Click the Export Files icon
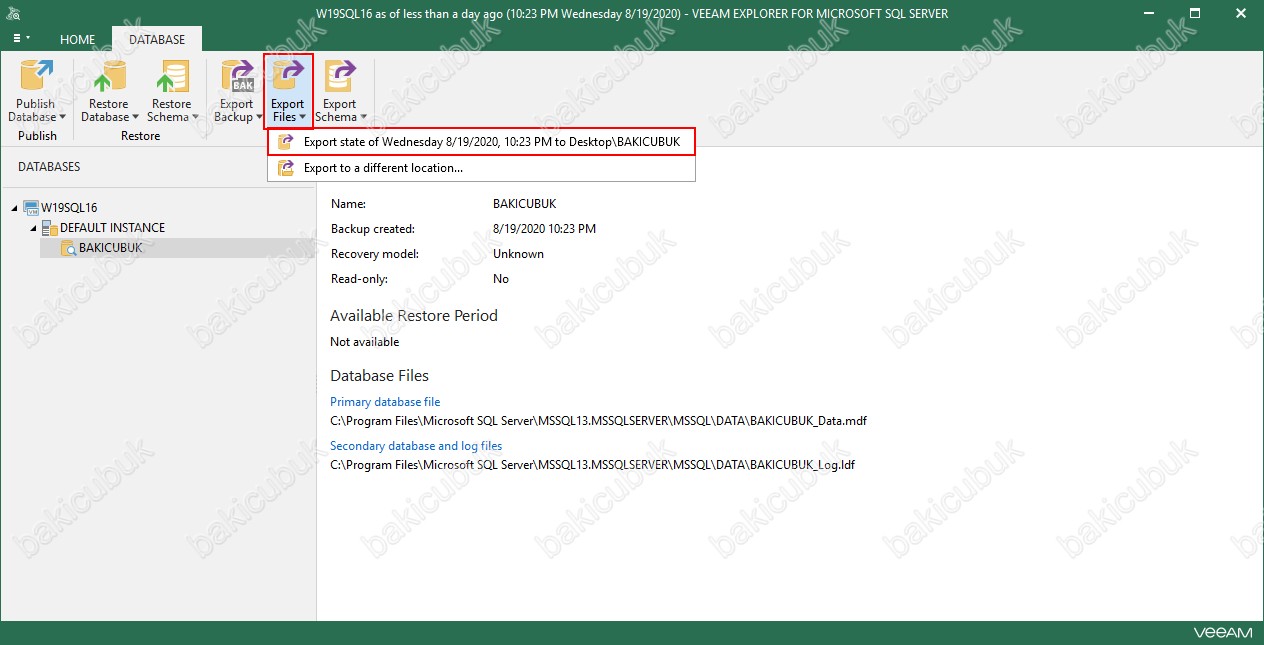Screen dimensions: 1264x645 pyautogui.click(x=288, y=76)
